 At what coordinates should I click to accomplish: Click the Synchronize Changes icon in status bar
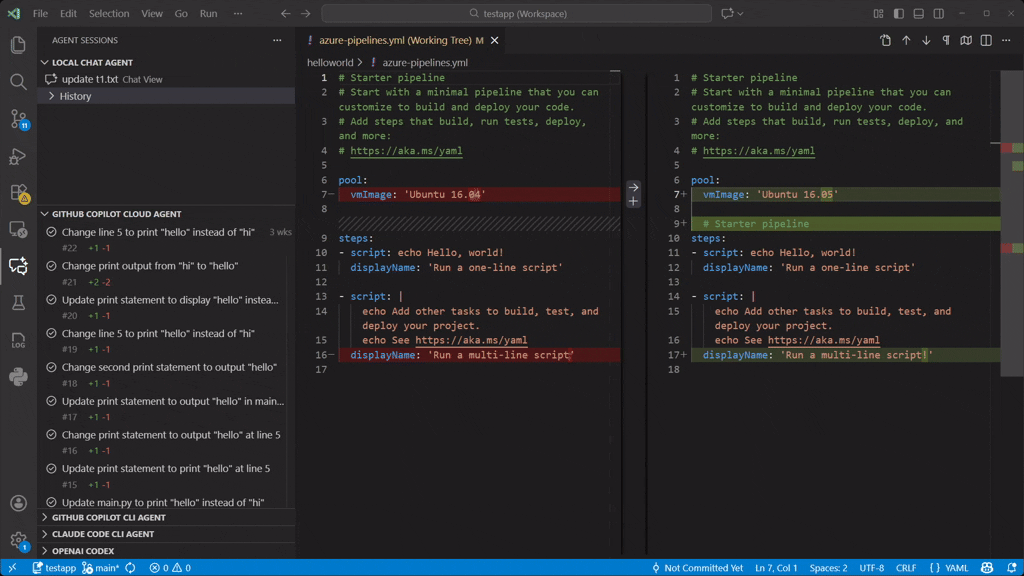[131, 568]
